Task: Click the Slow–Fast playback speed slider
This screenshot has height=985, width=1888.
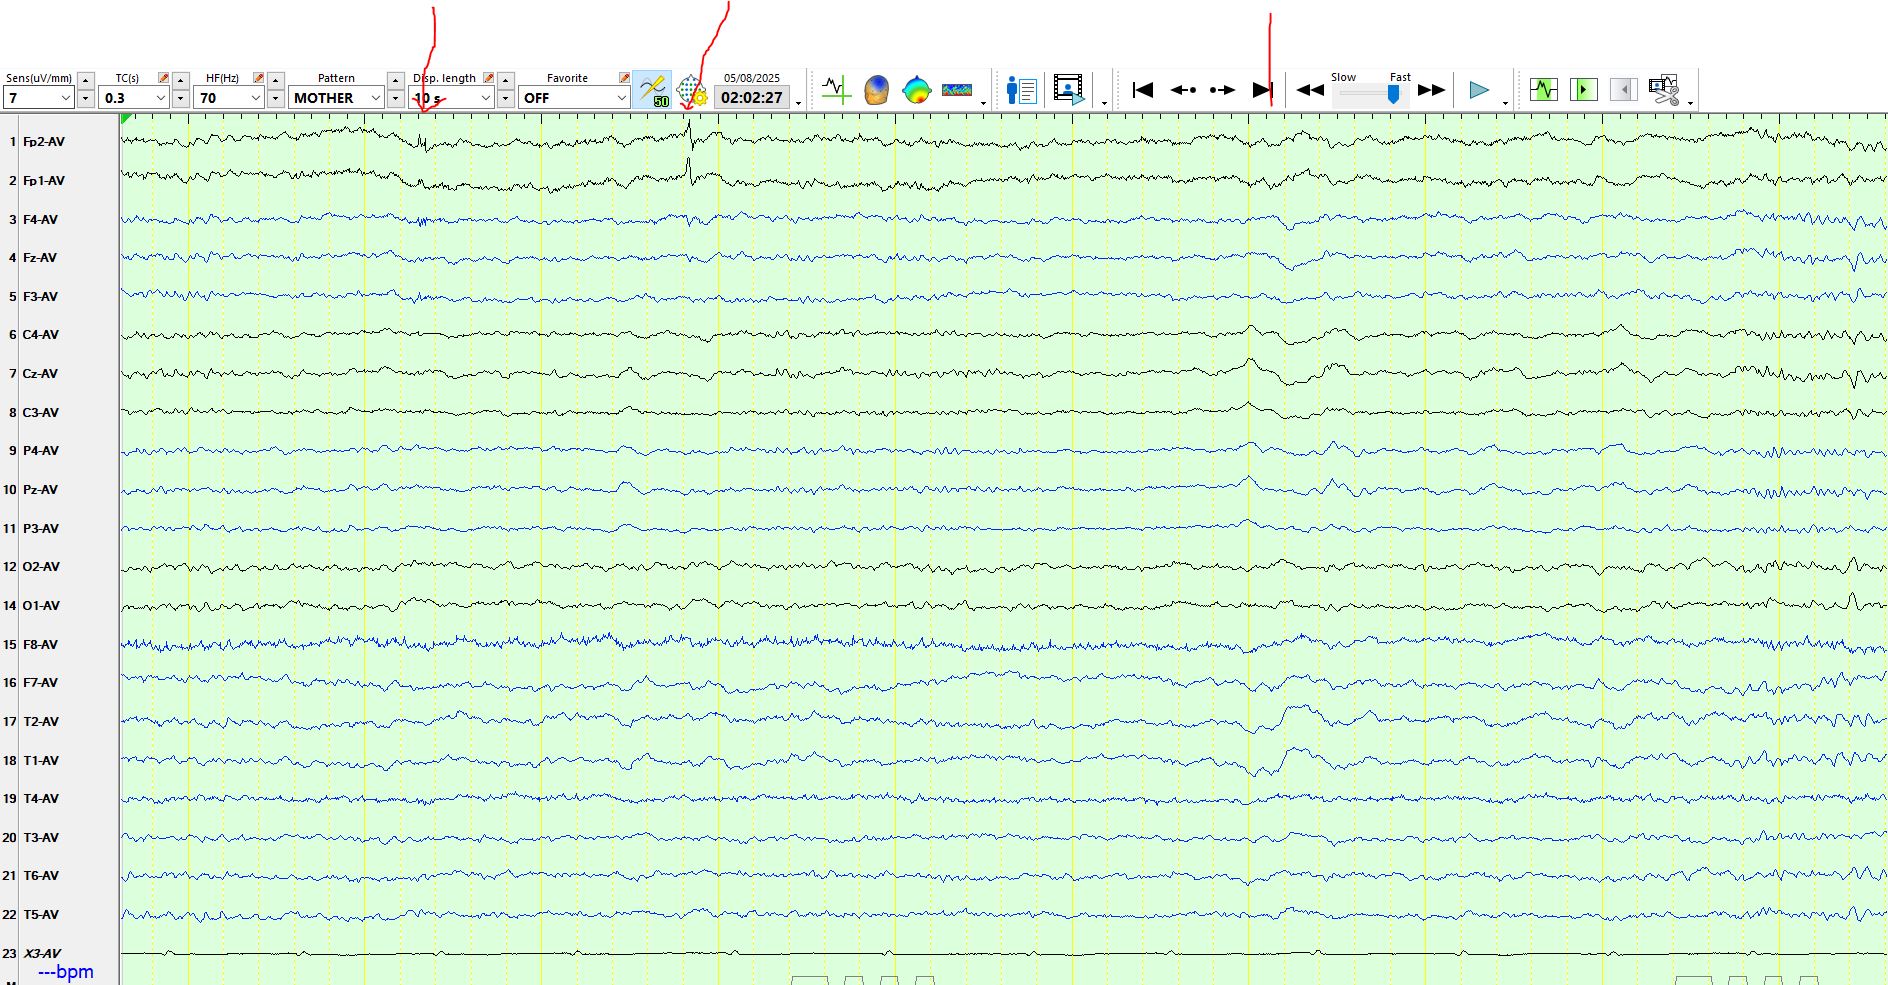Action: 1370,93
